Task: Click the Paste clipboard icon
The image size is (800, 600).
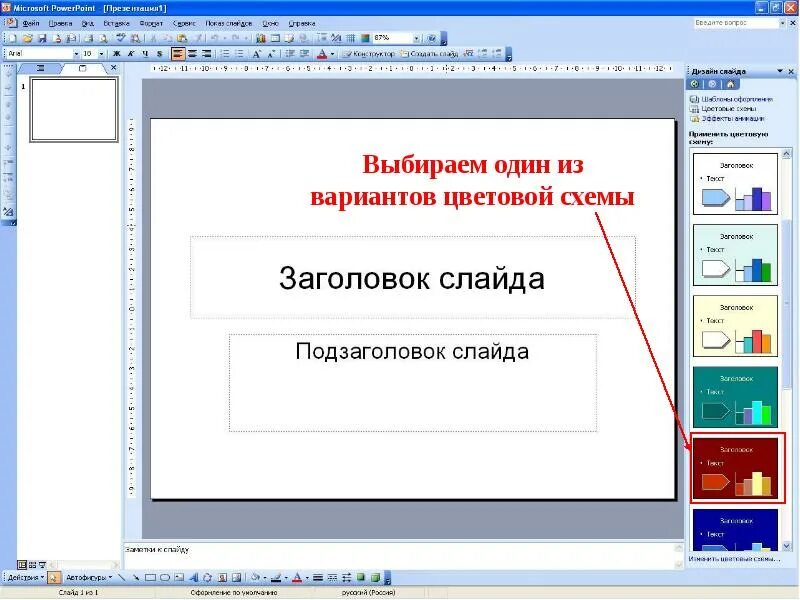Action: [182, 38]
